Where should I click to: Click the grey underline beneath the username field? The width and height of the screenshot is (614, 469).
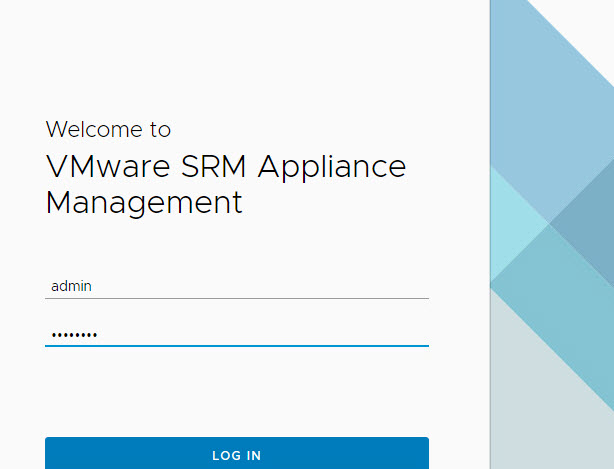click(236, 298)
